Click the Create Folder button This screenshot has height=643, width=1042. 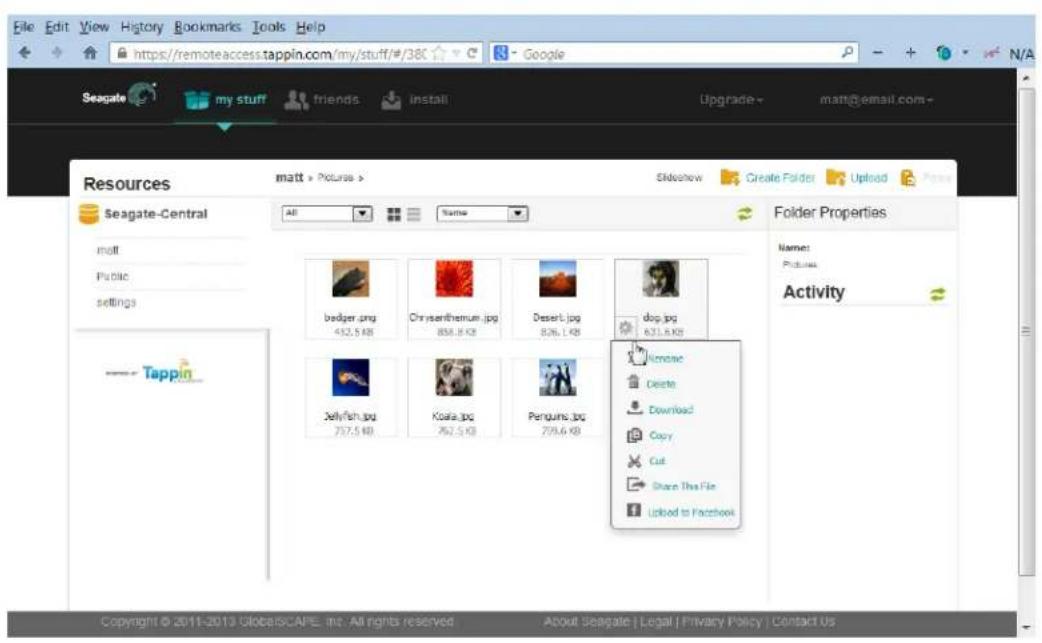click(x=768, y=177)
